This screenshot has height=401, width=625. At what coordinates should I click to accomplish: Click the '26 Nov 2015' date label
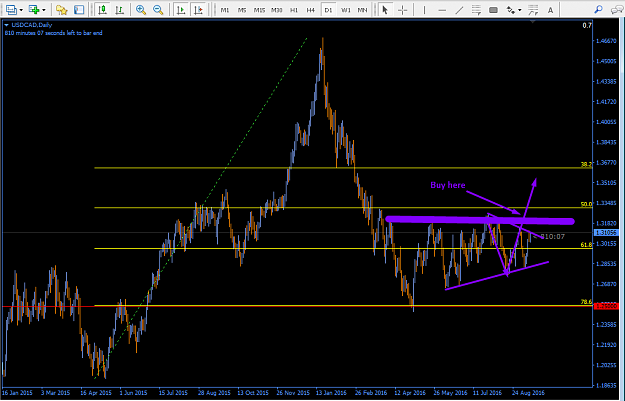293,393
